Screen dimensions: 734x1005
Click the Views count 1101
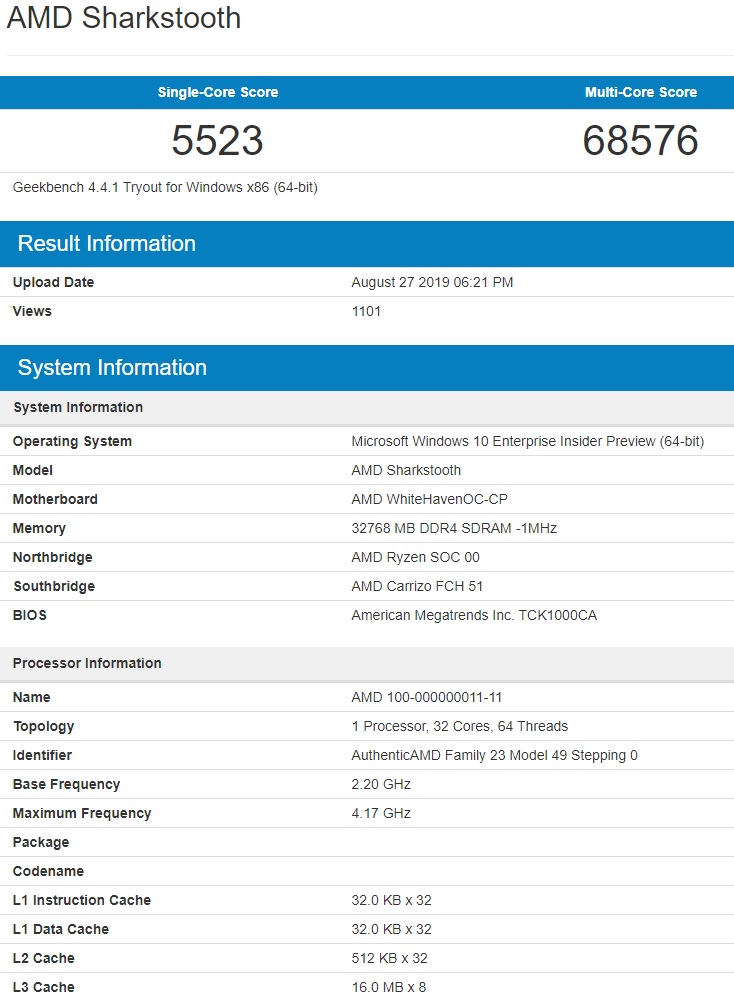coord(366,311)
